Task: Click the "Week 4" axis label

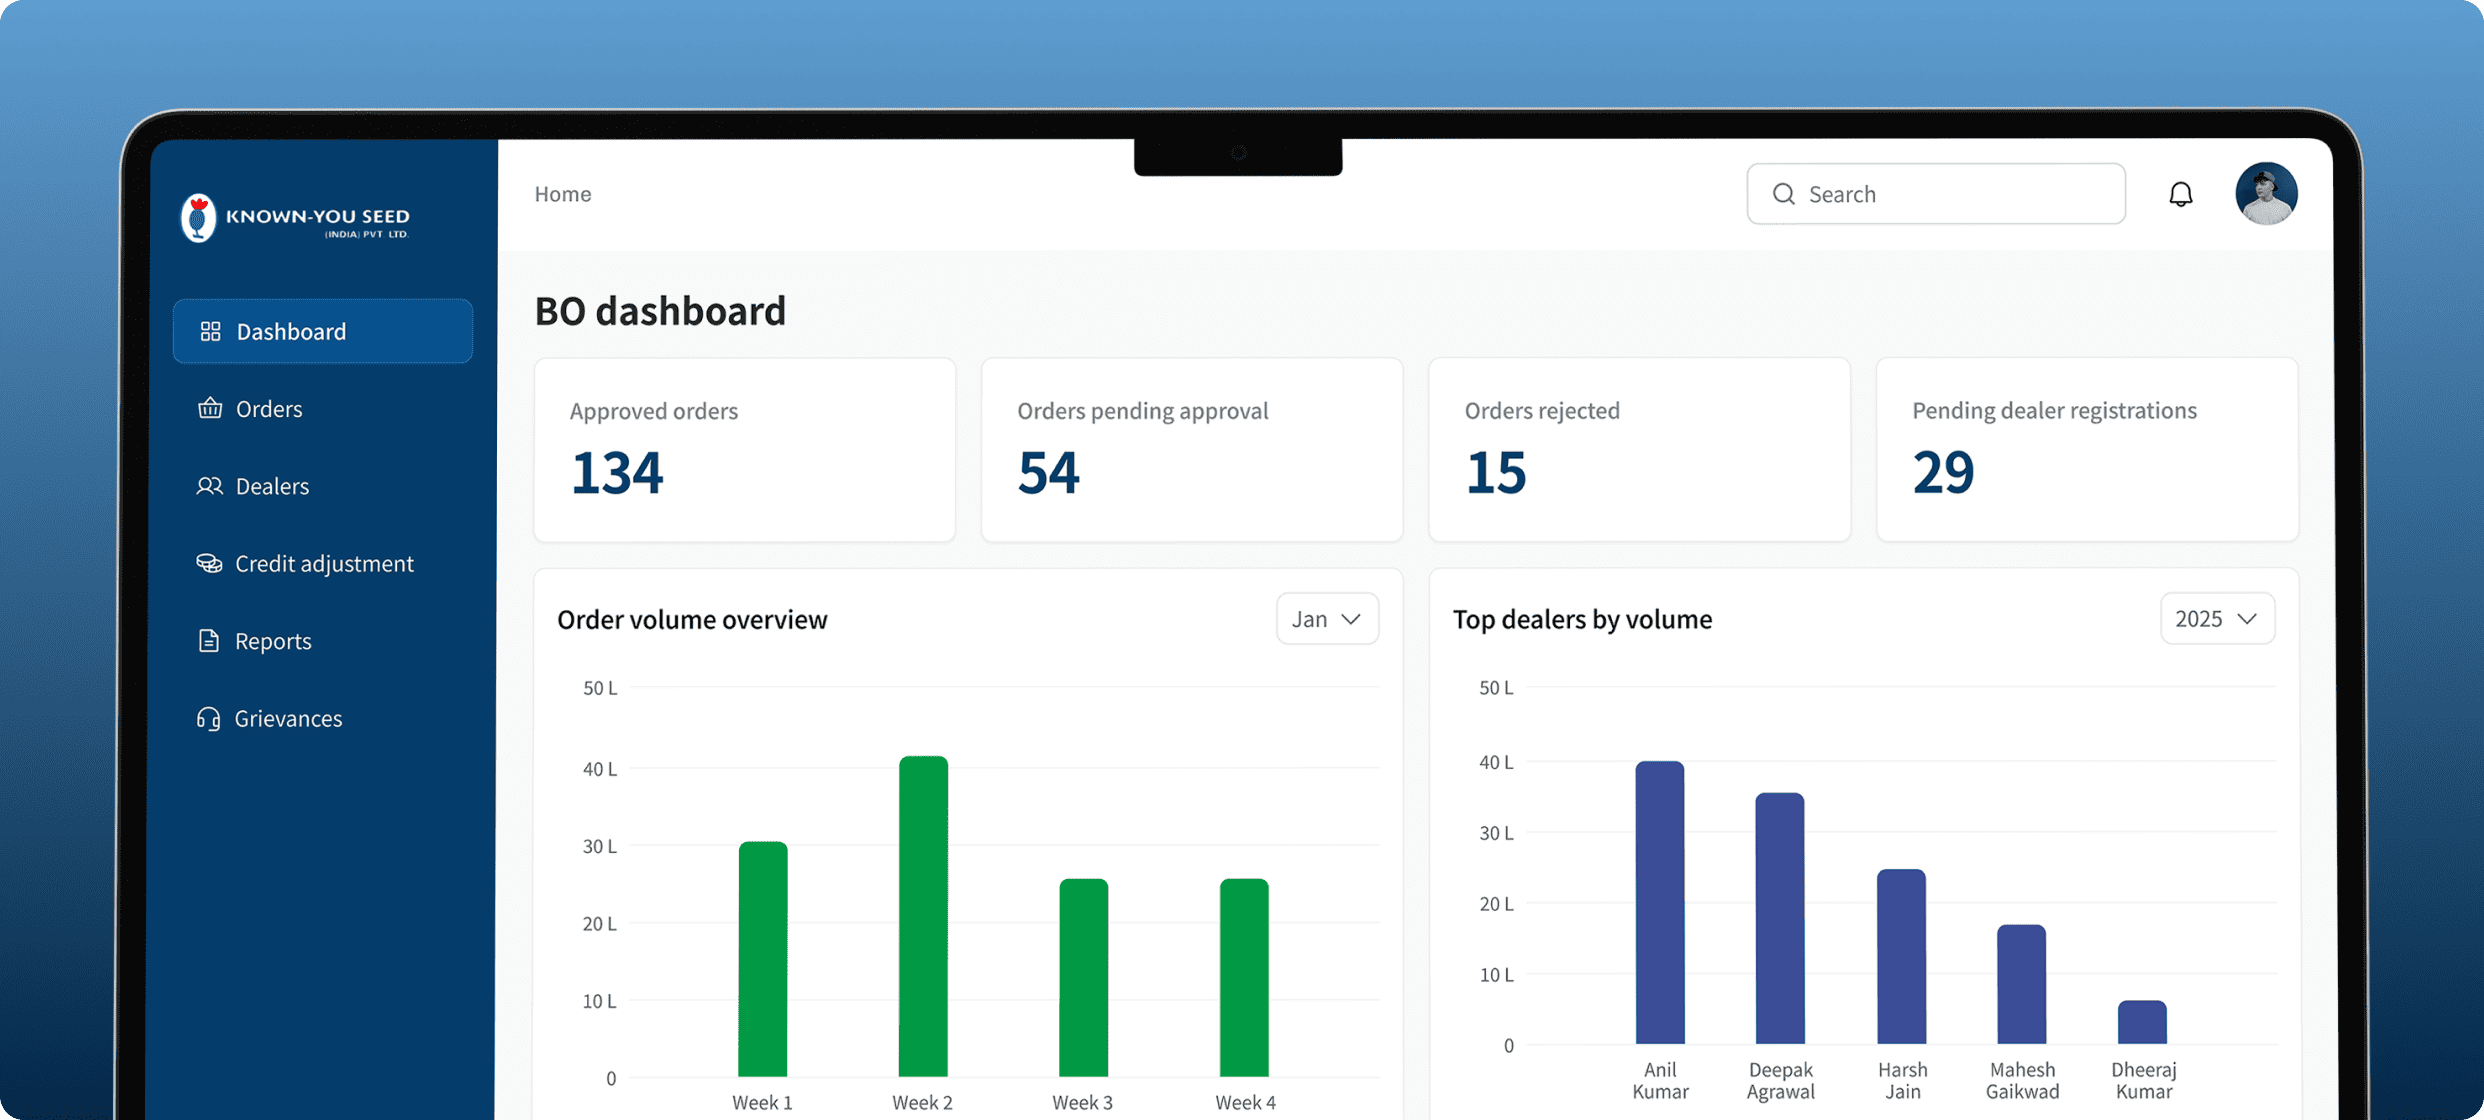Action: (1246, 1103)
